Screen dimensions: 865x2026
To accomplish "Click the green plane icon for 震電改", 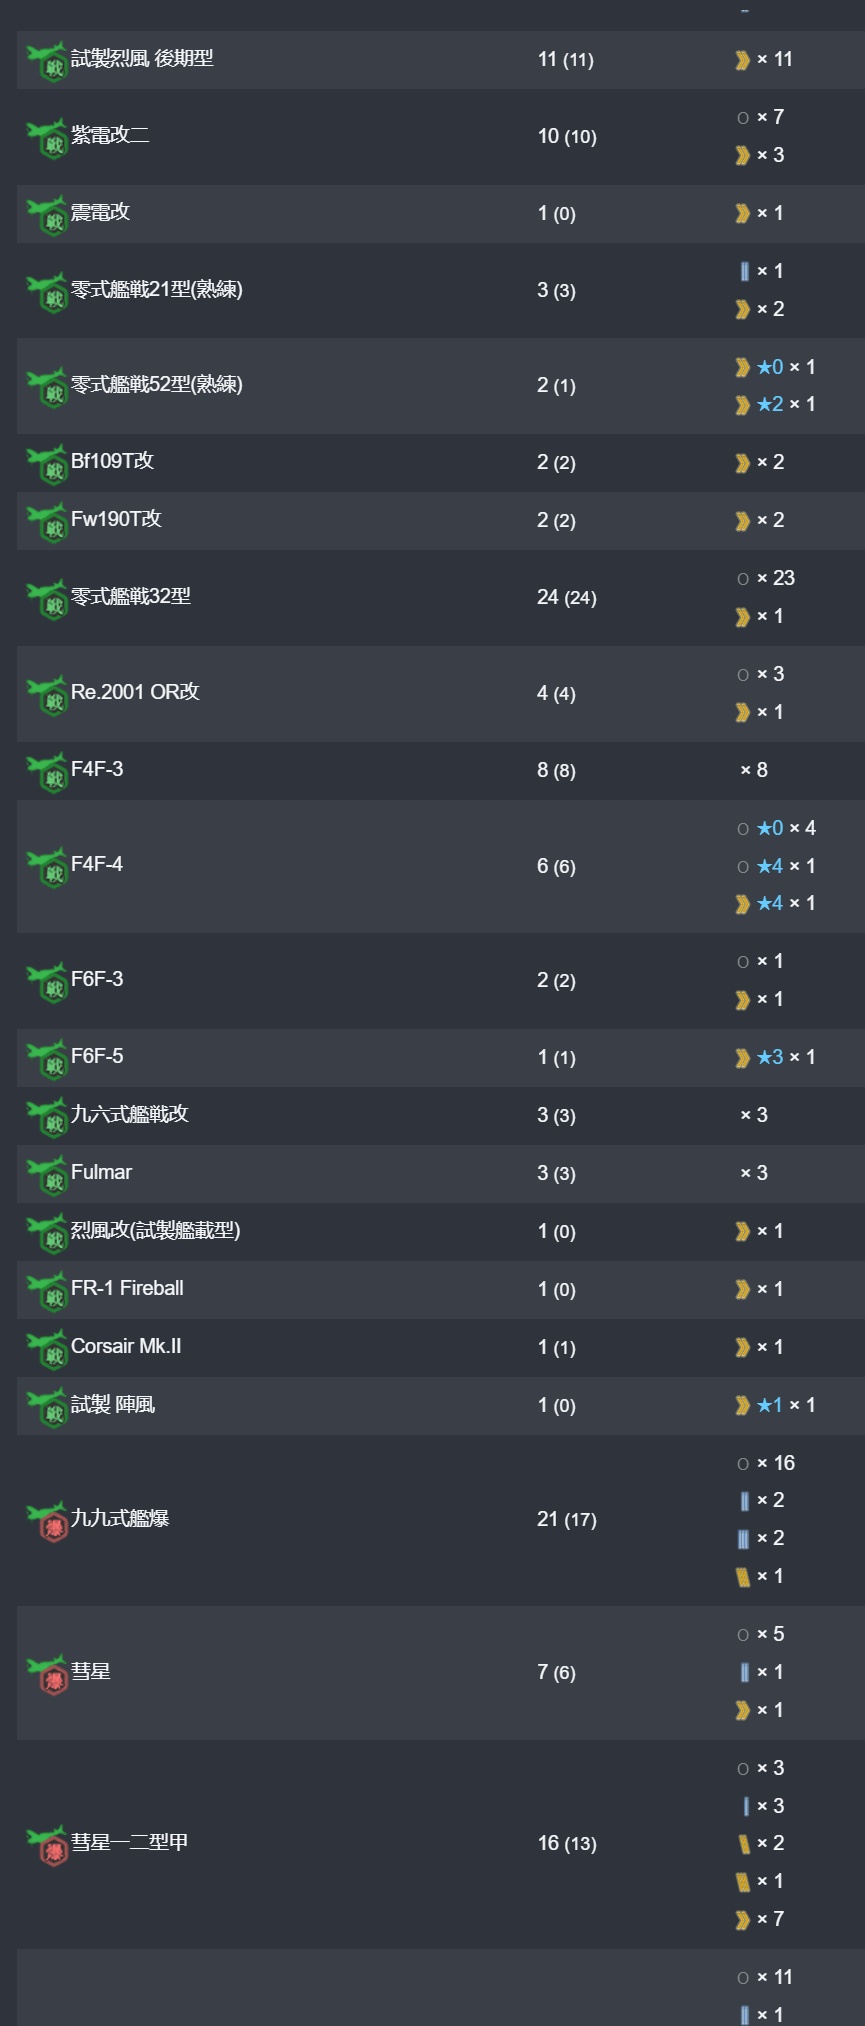I will coord(47,215).
